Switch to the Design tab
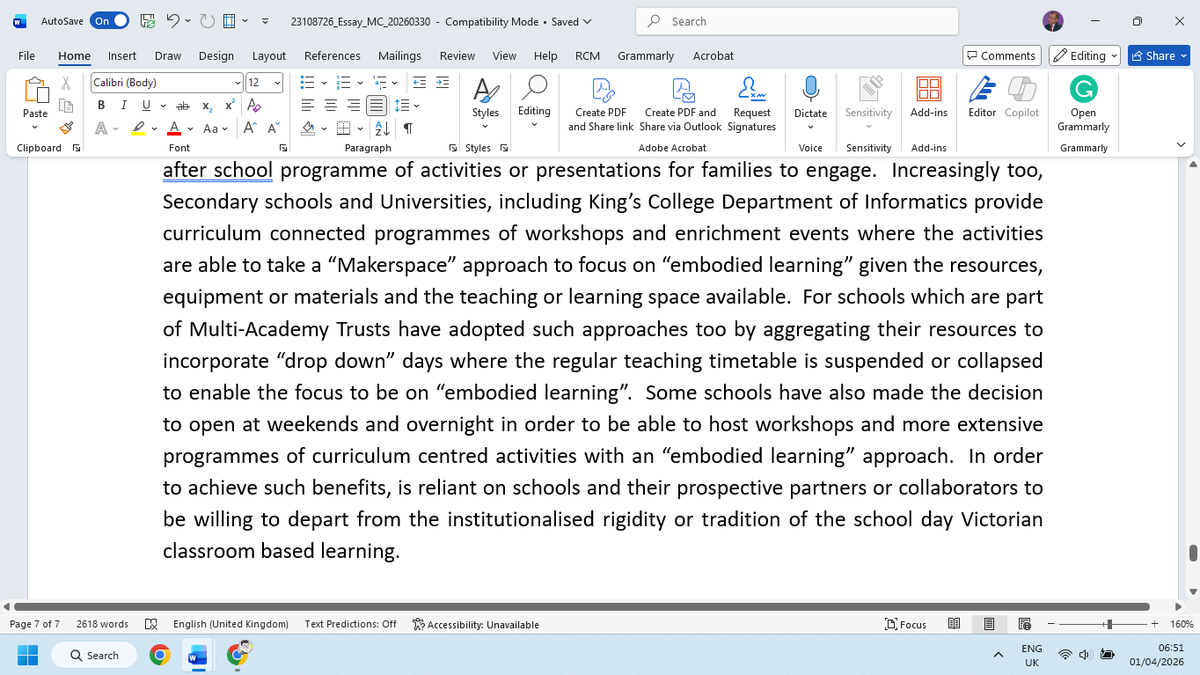This screenshot has height=675, width=1200. tap(216, 56)
